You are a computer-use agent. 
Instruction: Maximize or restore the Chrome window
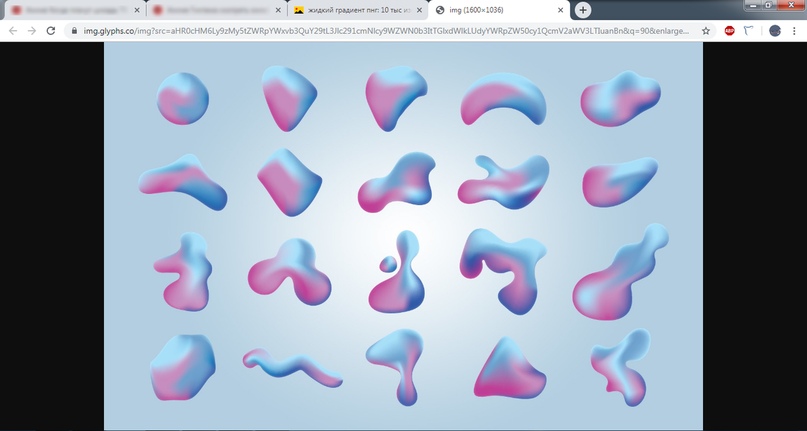click(x=768, y=5)
